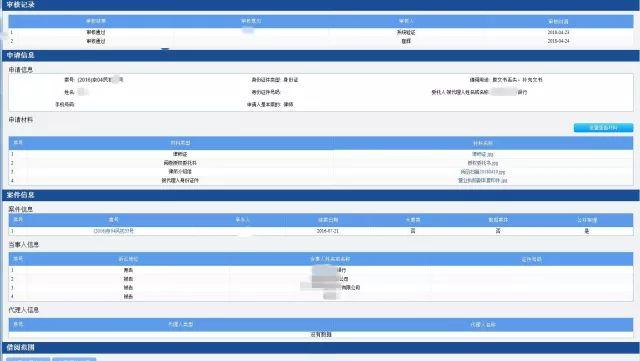Click the 立案日期 column header
Image resolution: width=640 pixels, height=361 pixels.
coord(328,220)
